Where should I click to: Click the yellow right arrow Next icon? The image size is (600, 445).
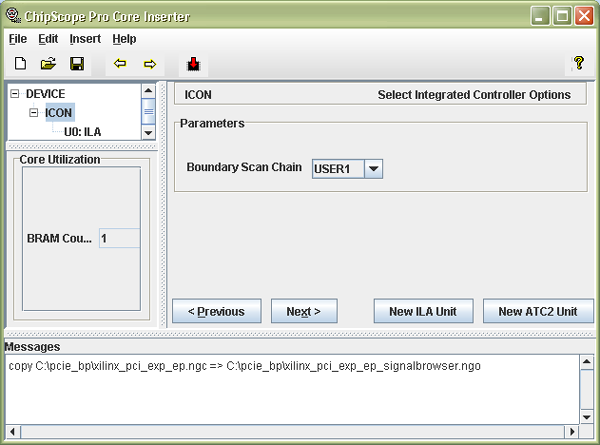coord(150,64)
